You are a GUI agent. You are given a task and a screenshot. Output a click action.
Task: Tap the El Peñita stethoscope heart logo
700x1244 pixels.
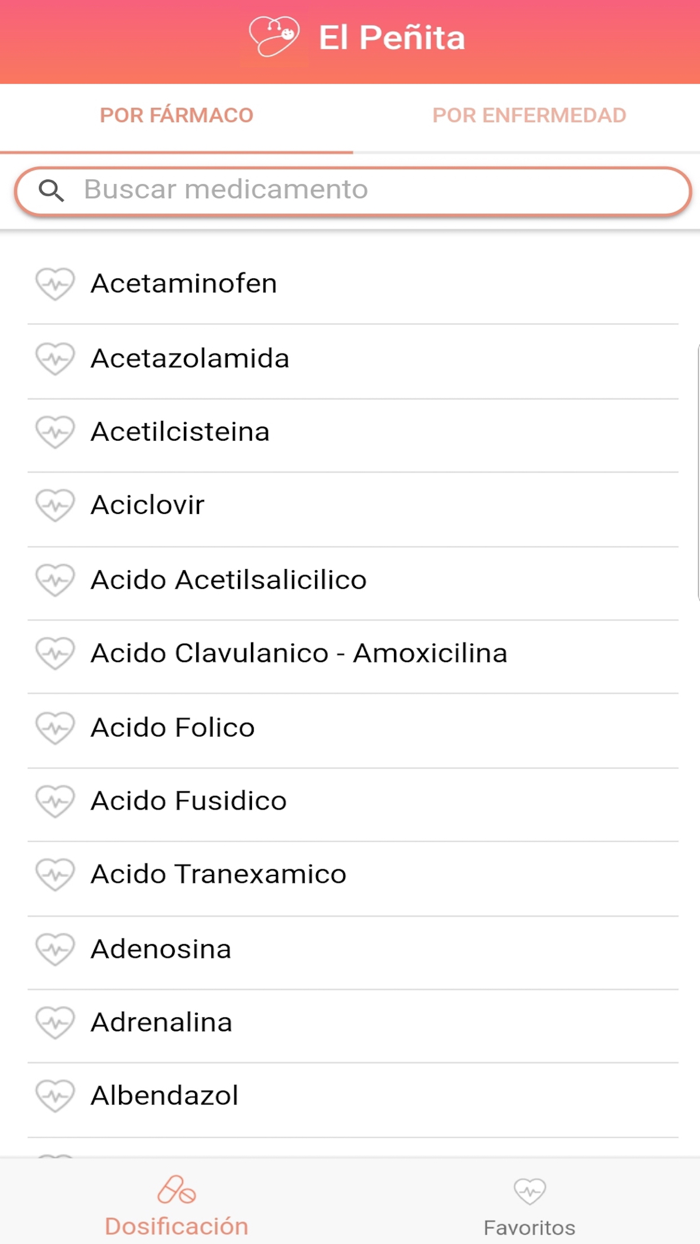(x=274, y=38)
